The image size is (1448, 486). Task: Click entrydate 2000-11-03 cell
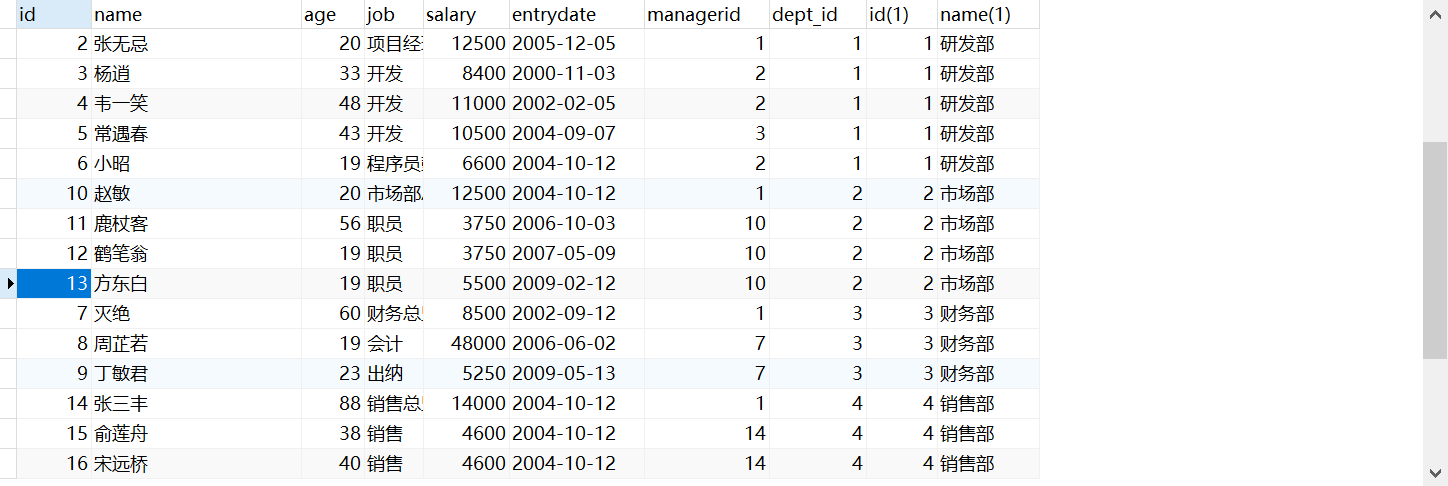click(576, 74)
